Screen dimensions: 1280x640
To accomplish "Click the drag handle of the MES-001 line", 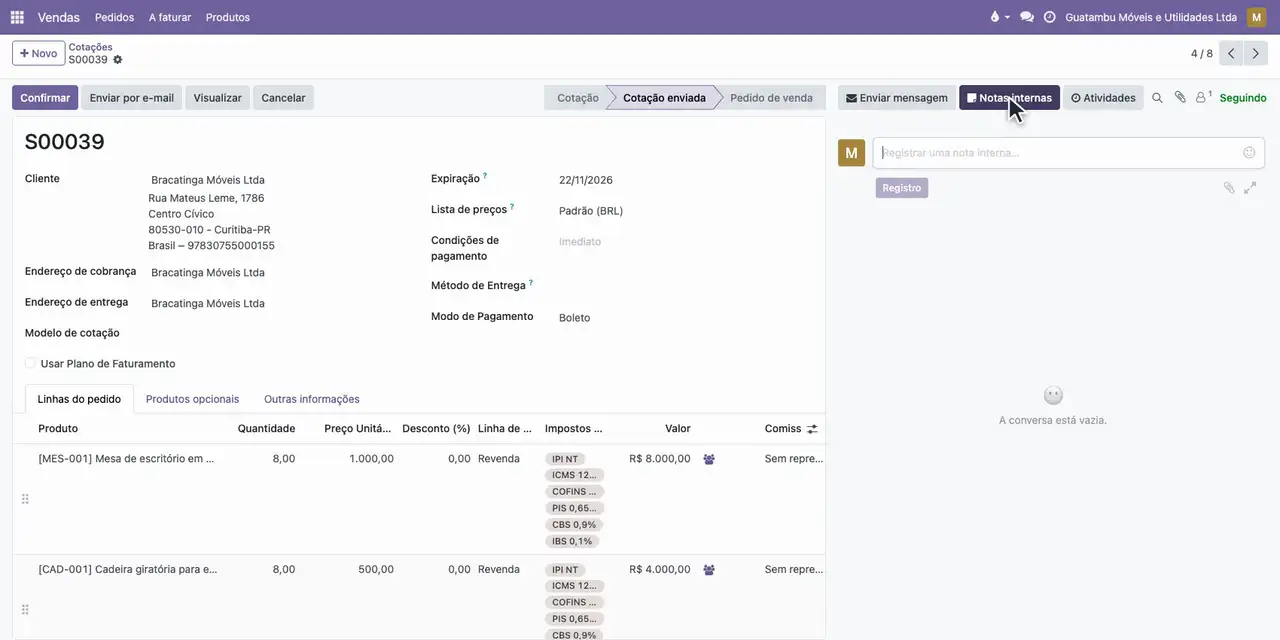I will [25, 499].
